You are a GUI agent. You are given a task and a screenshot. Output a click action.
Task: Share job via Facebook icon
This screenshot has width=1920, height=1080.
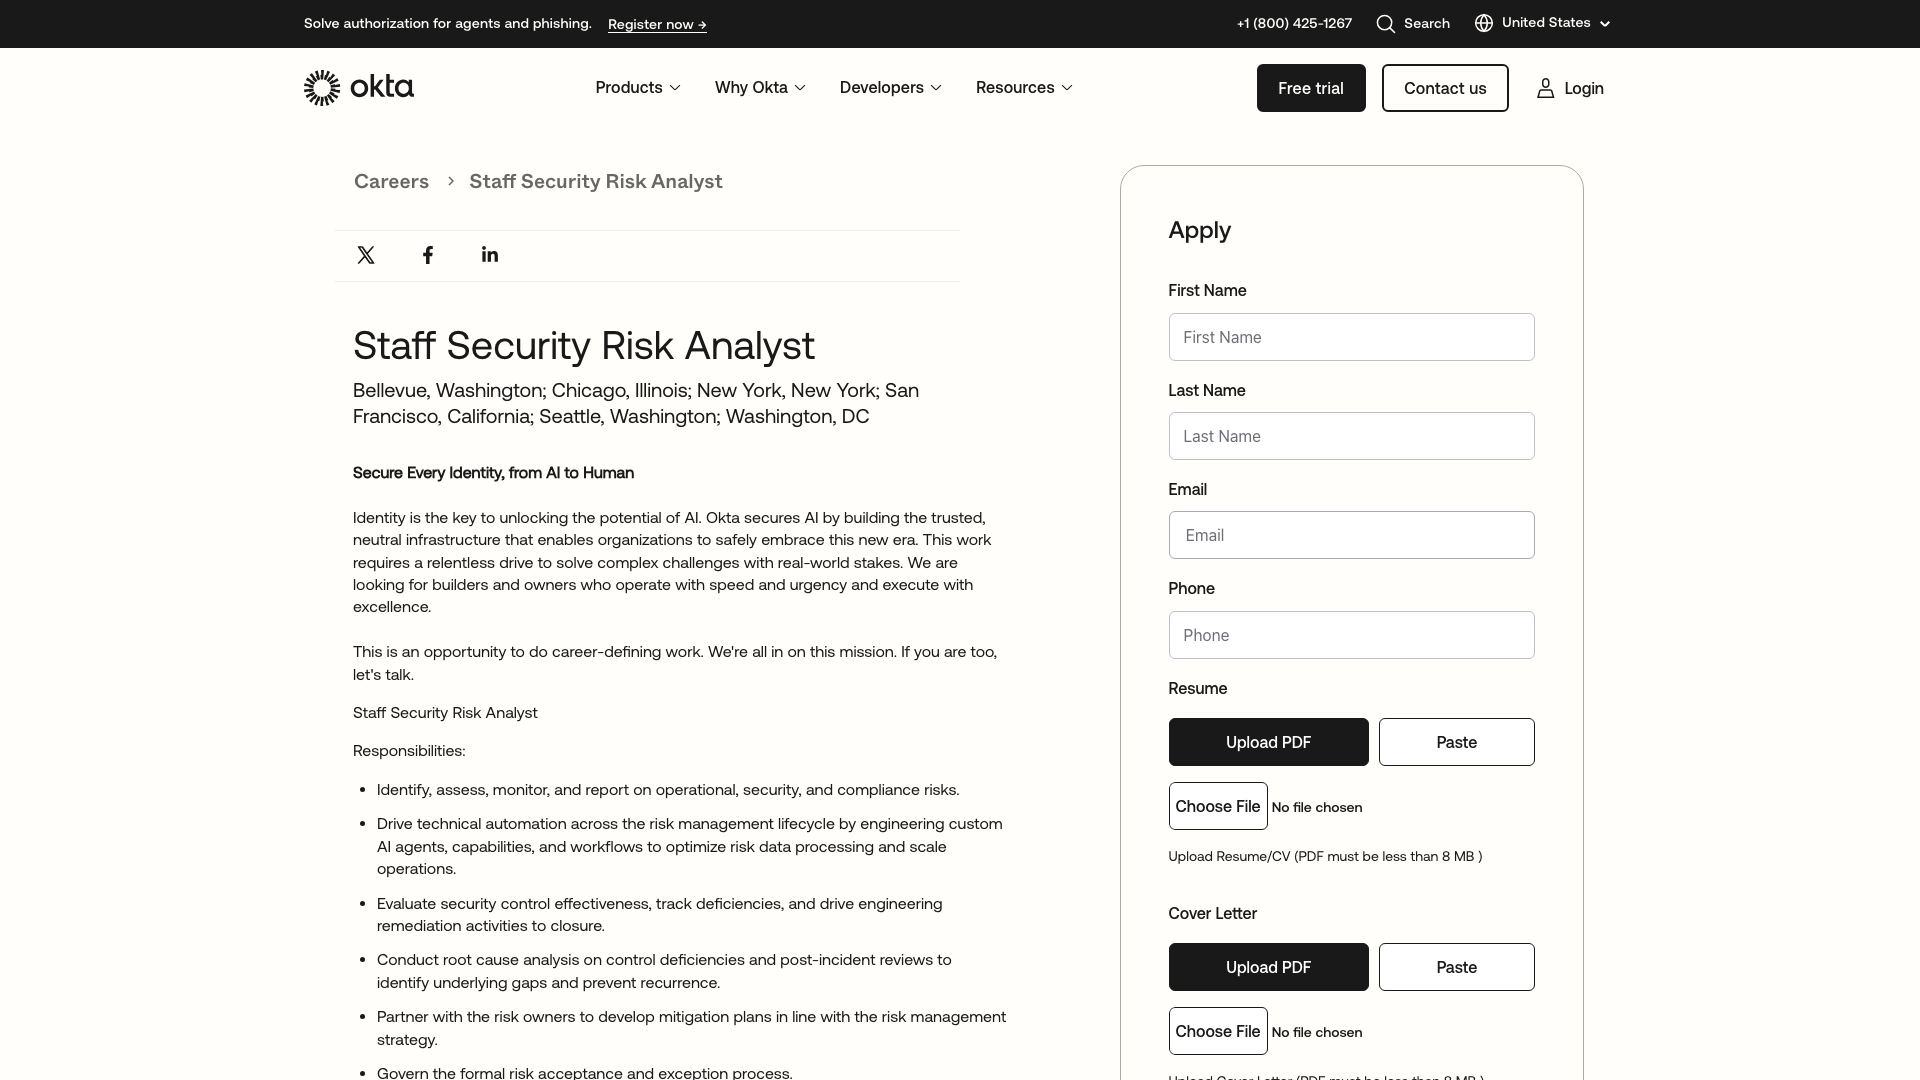pos(428,255)
